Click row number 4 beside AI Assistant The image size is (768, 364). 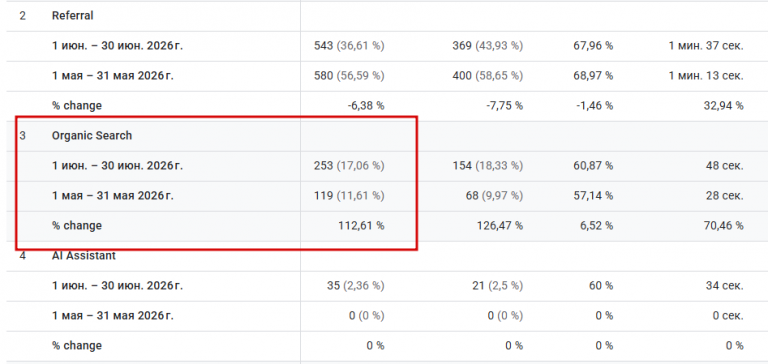click(23, 256)
